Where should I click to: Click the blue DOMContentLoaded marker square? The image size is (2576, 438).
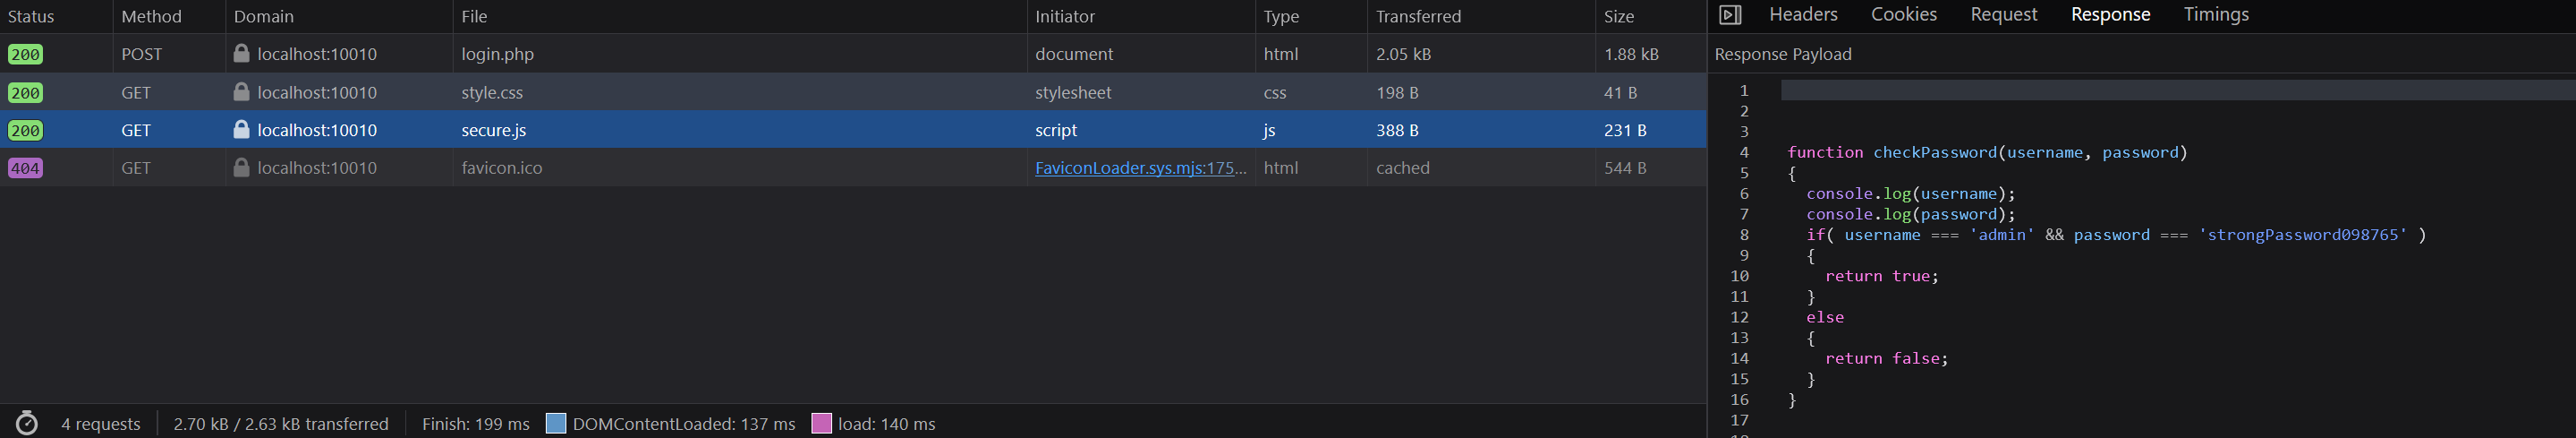click(x=556, y=423)
